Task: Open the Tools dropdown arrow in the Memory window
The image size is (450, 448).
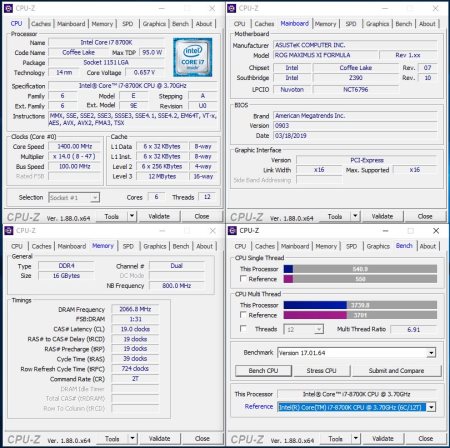Action: [x=132, y=438]
